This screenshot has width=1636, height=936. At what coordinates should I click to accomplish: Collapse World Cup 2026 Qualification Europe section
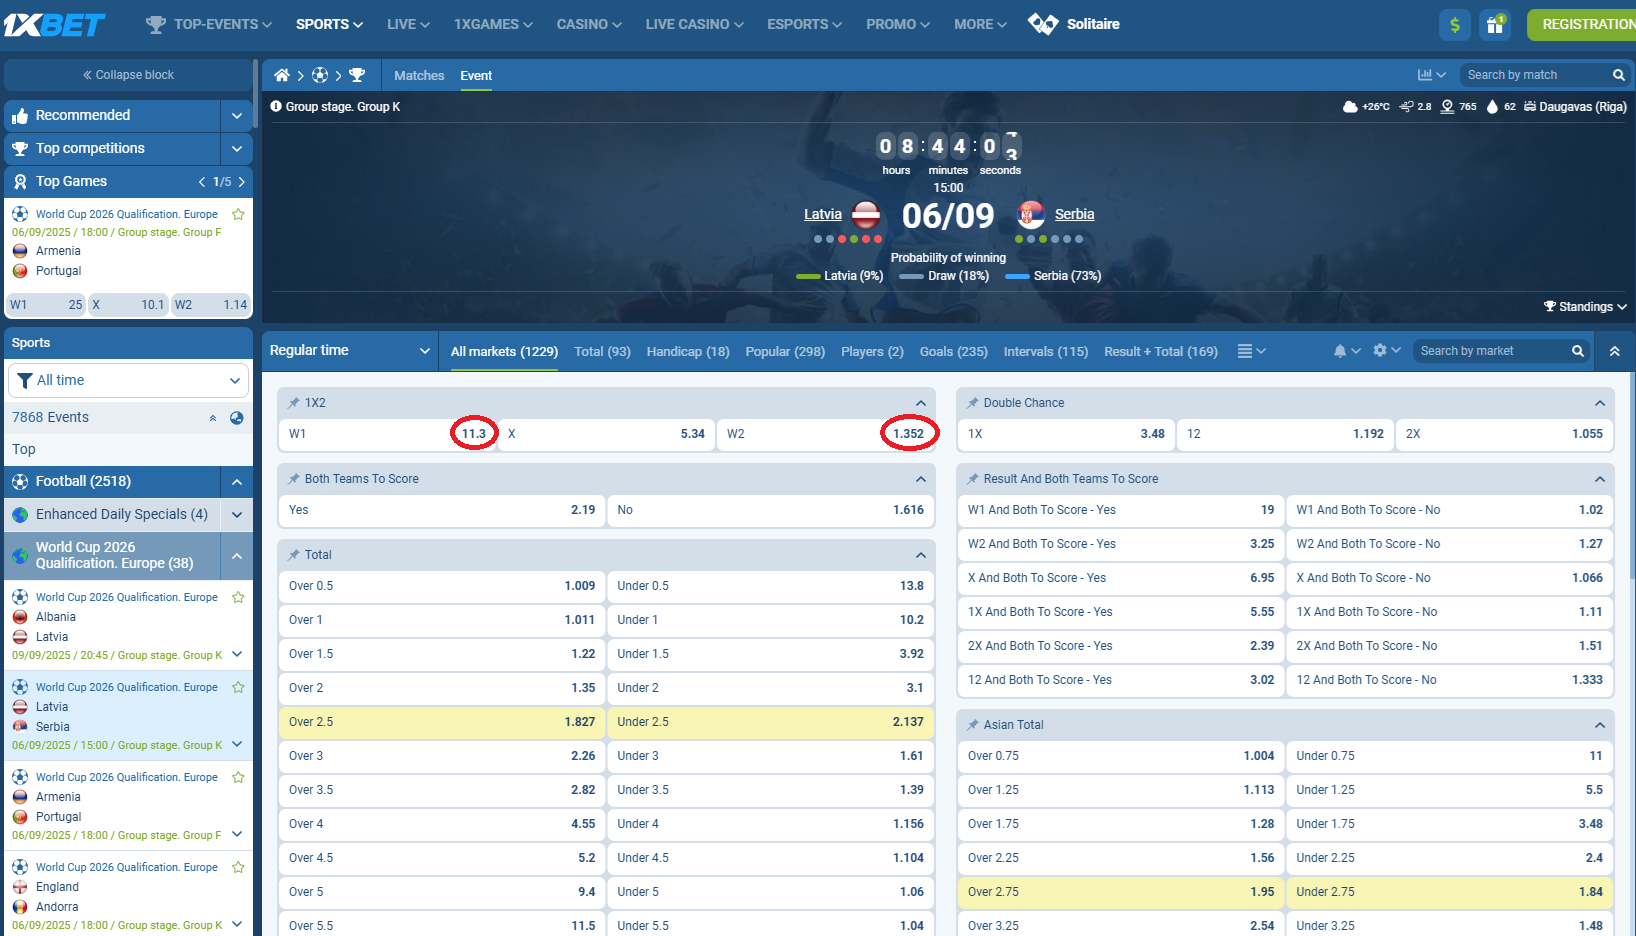(x=237, y=556)
